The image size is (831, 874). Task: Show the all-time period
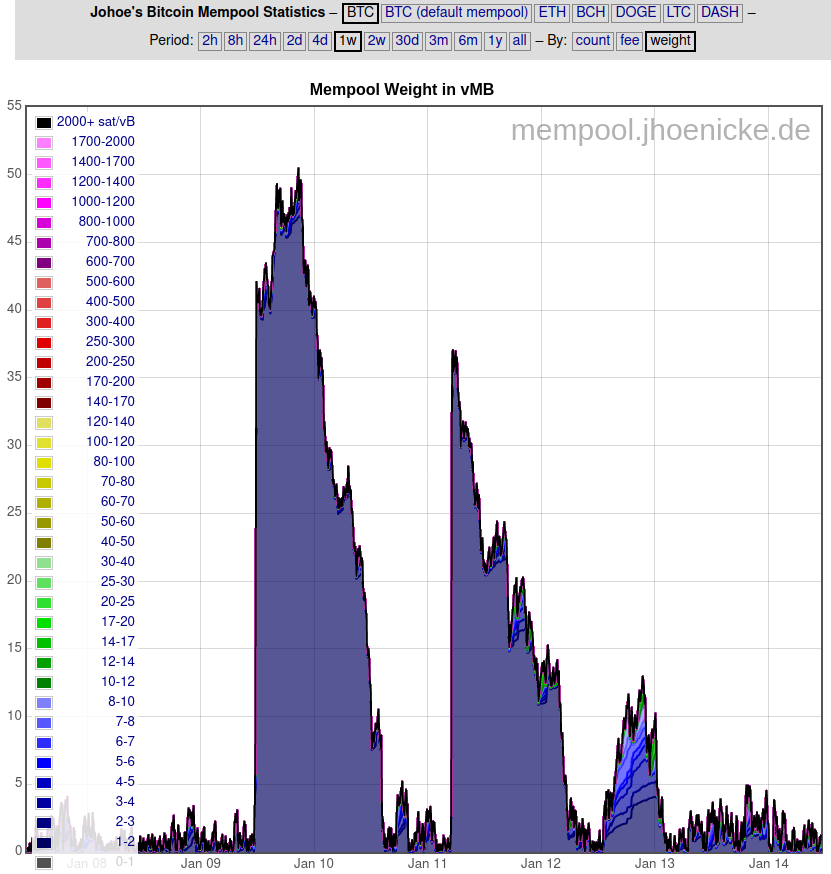tap(519, 41)
